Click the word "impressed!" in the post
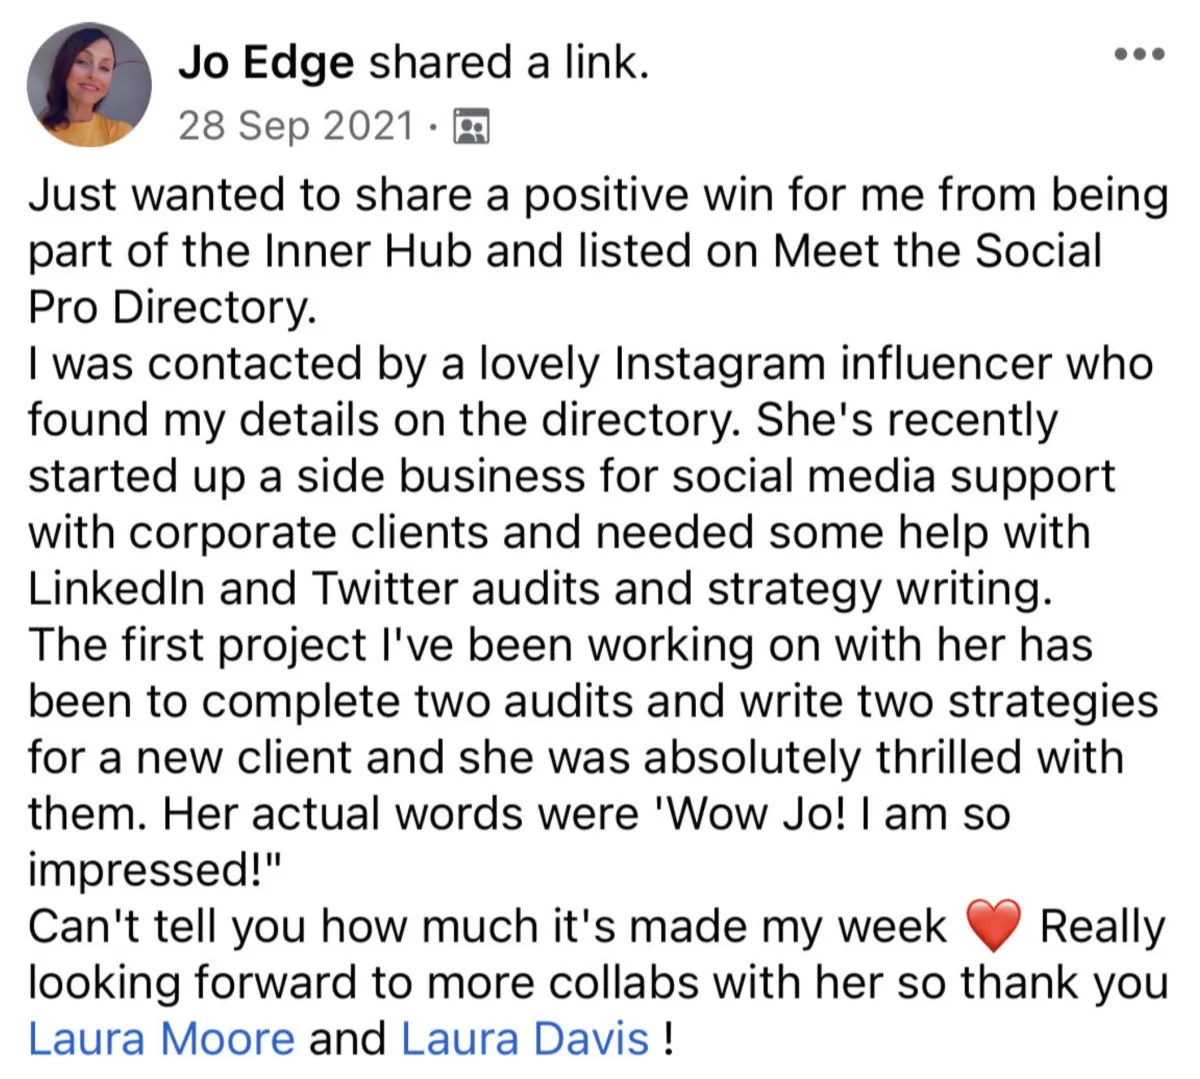 pos(150,870)
